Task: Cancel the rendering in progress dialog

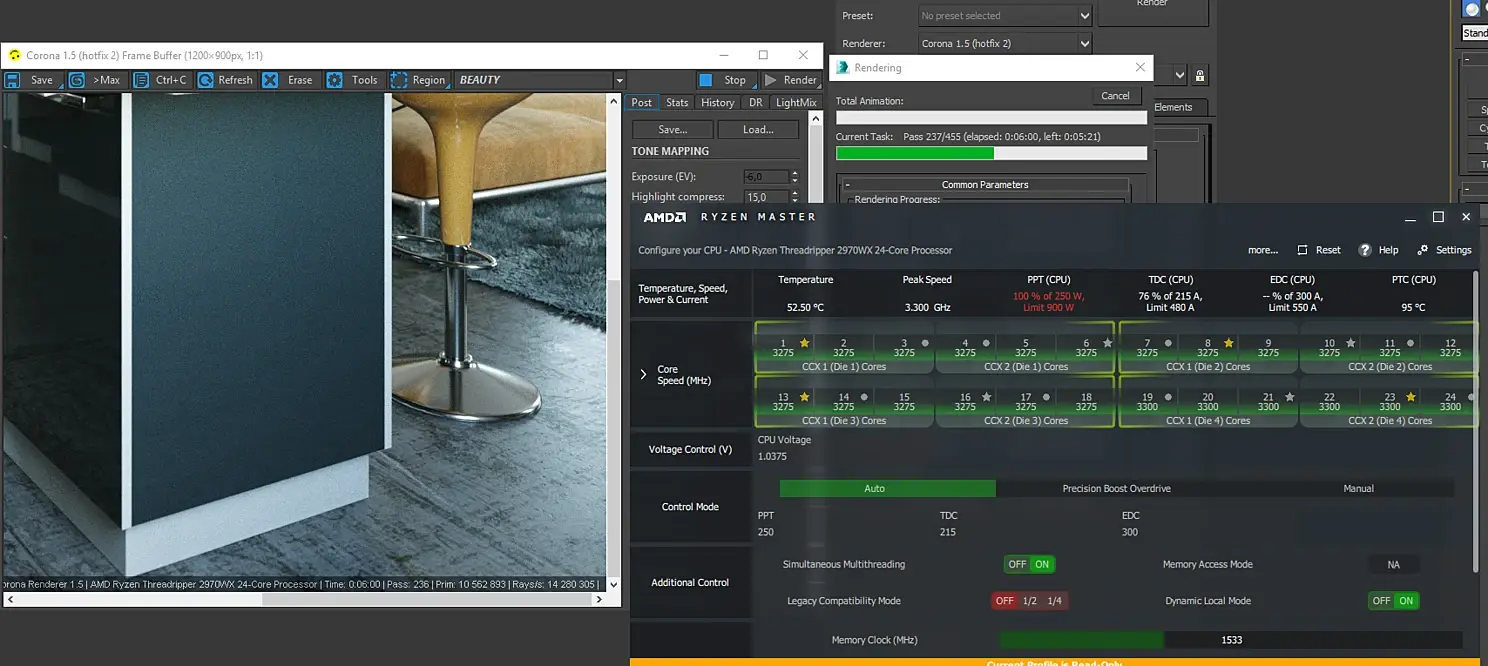Action: point(1115,96)
